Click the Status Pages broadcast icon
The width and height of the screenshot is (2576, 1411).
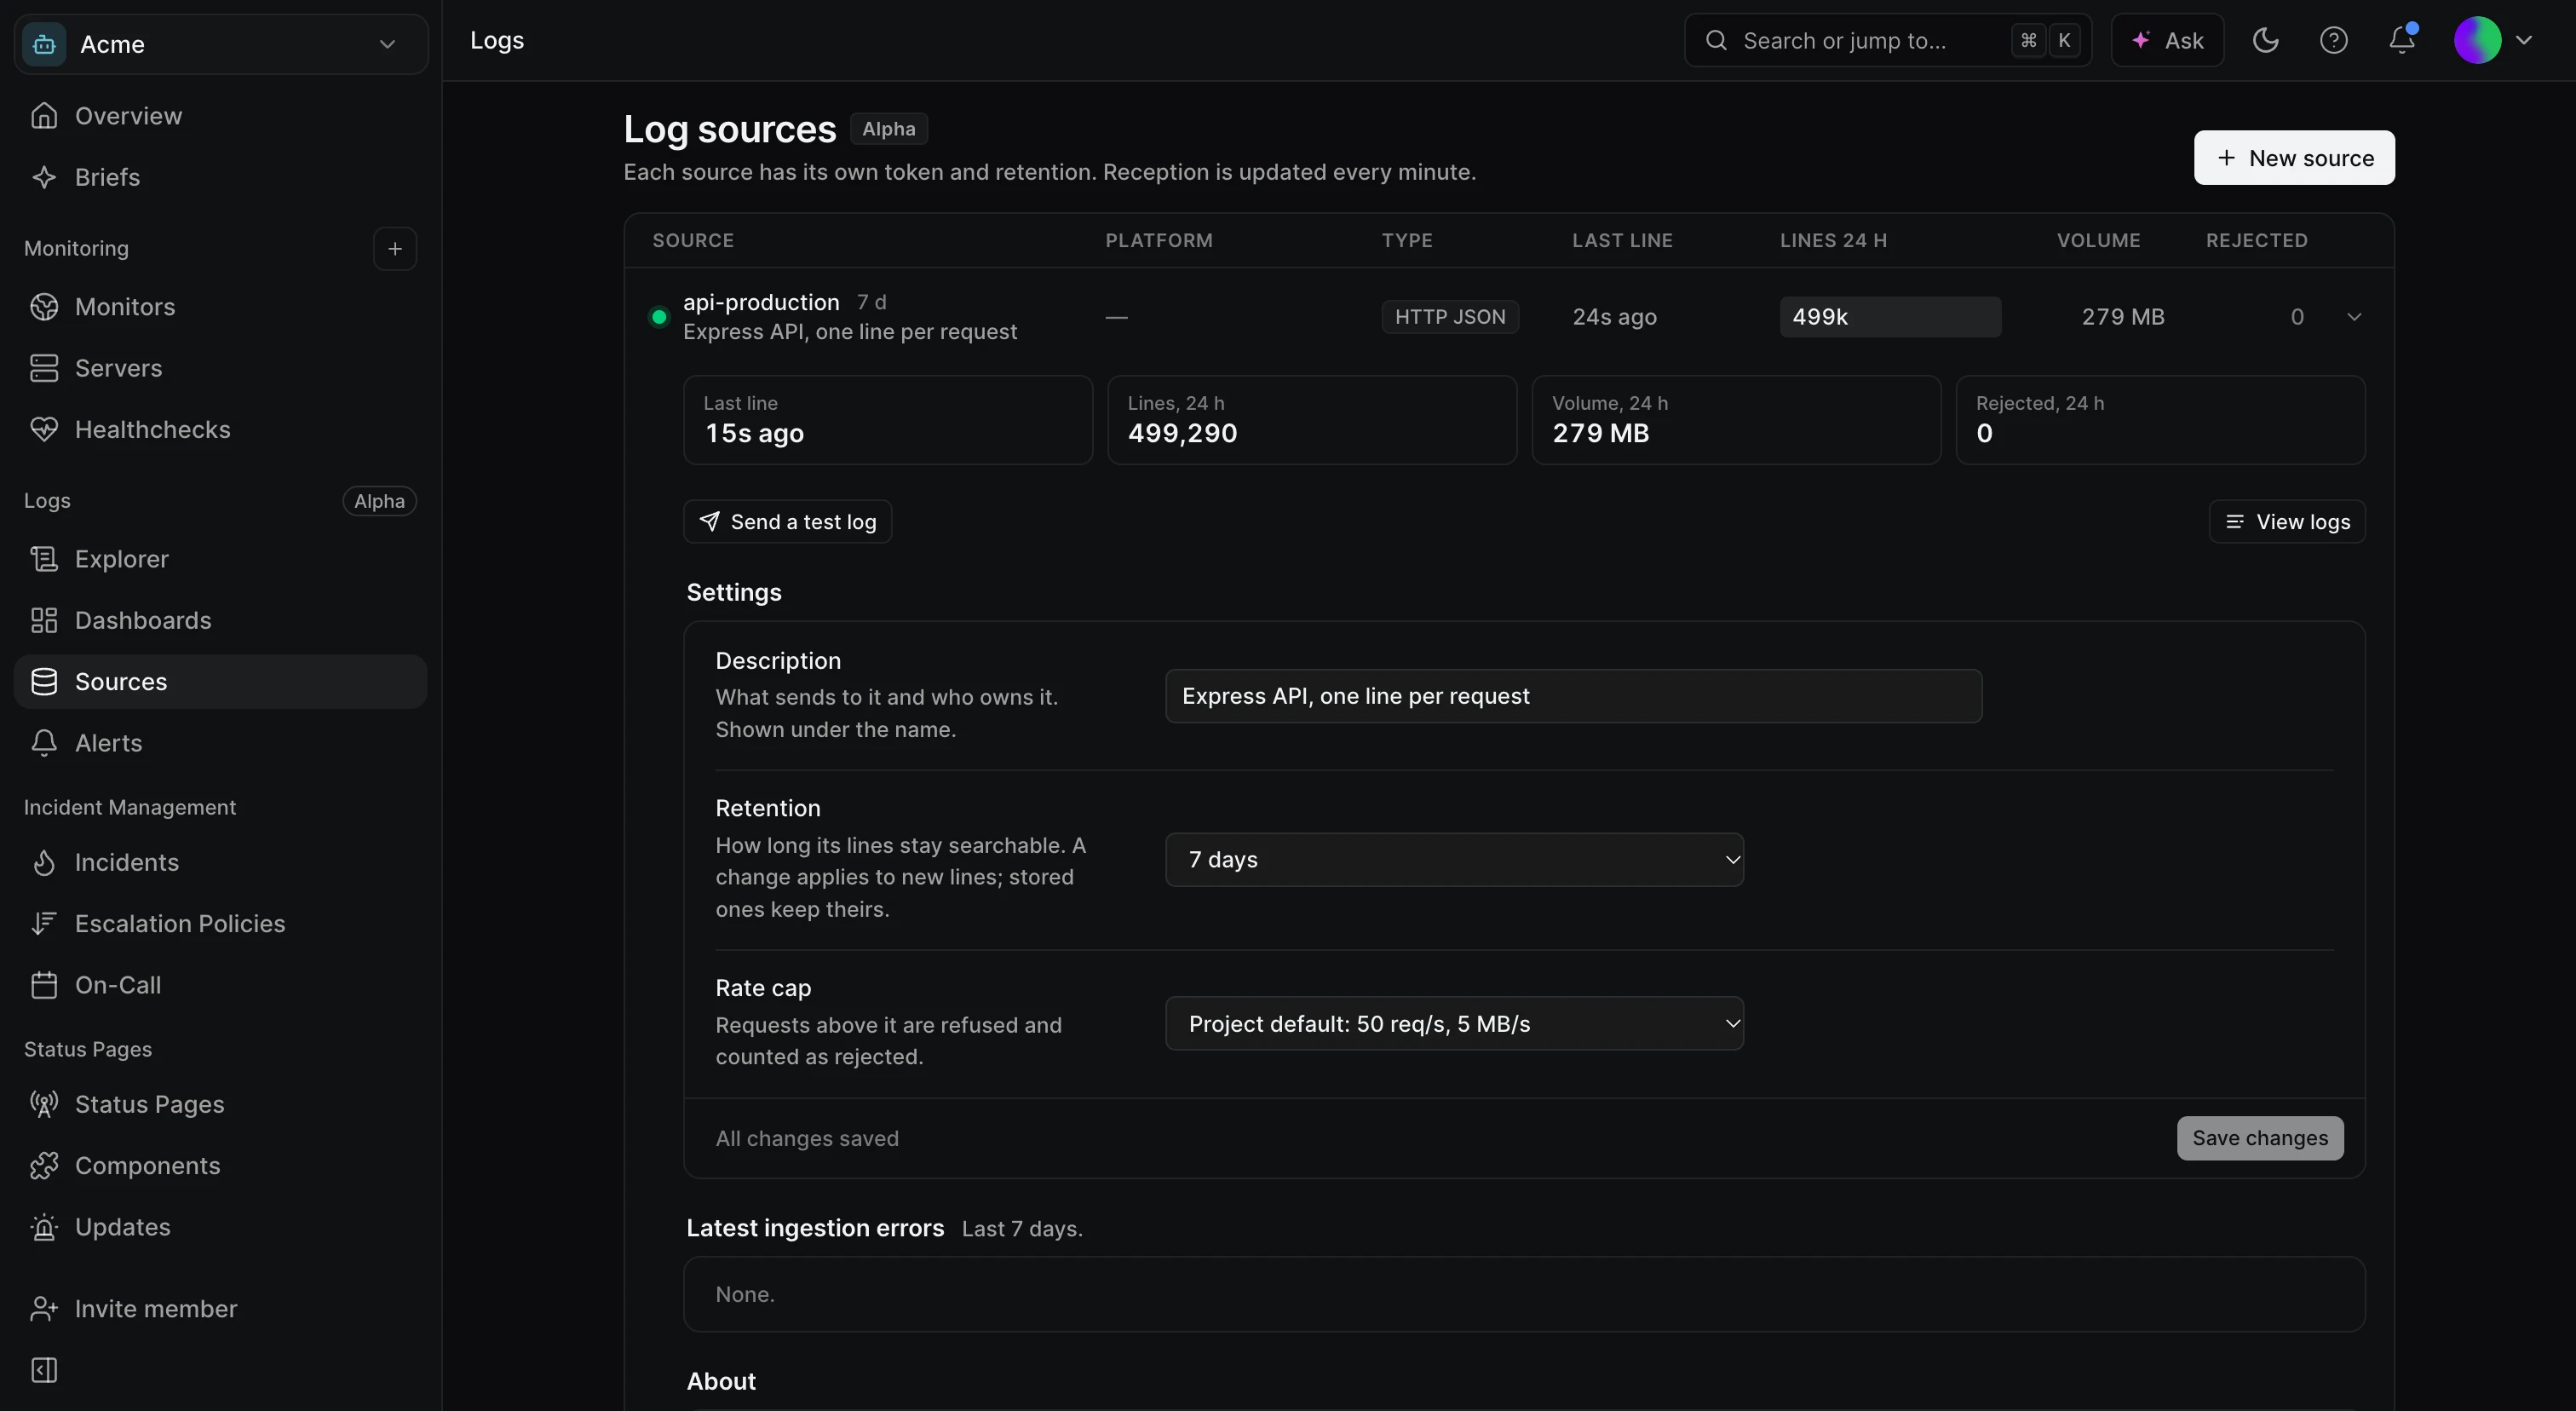44,1104
